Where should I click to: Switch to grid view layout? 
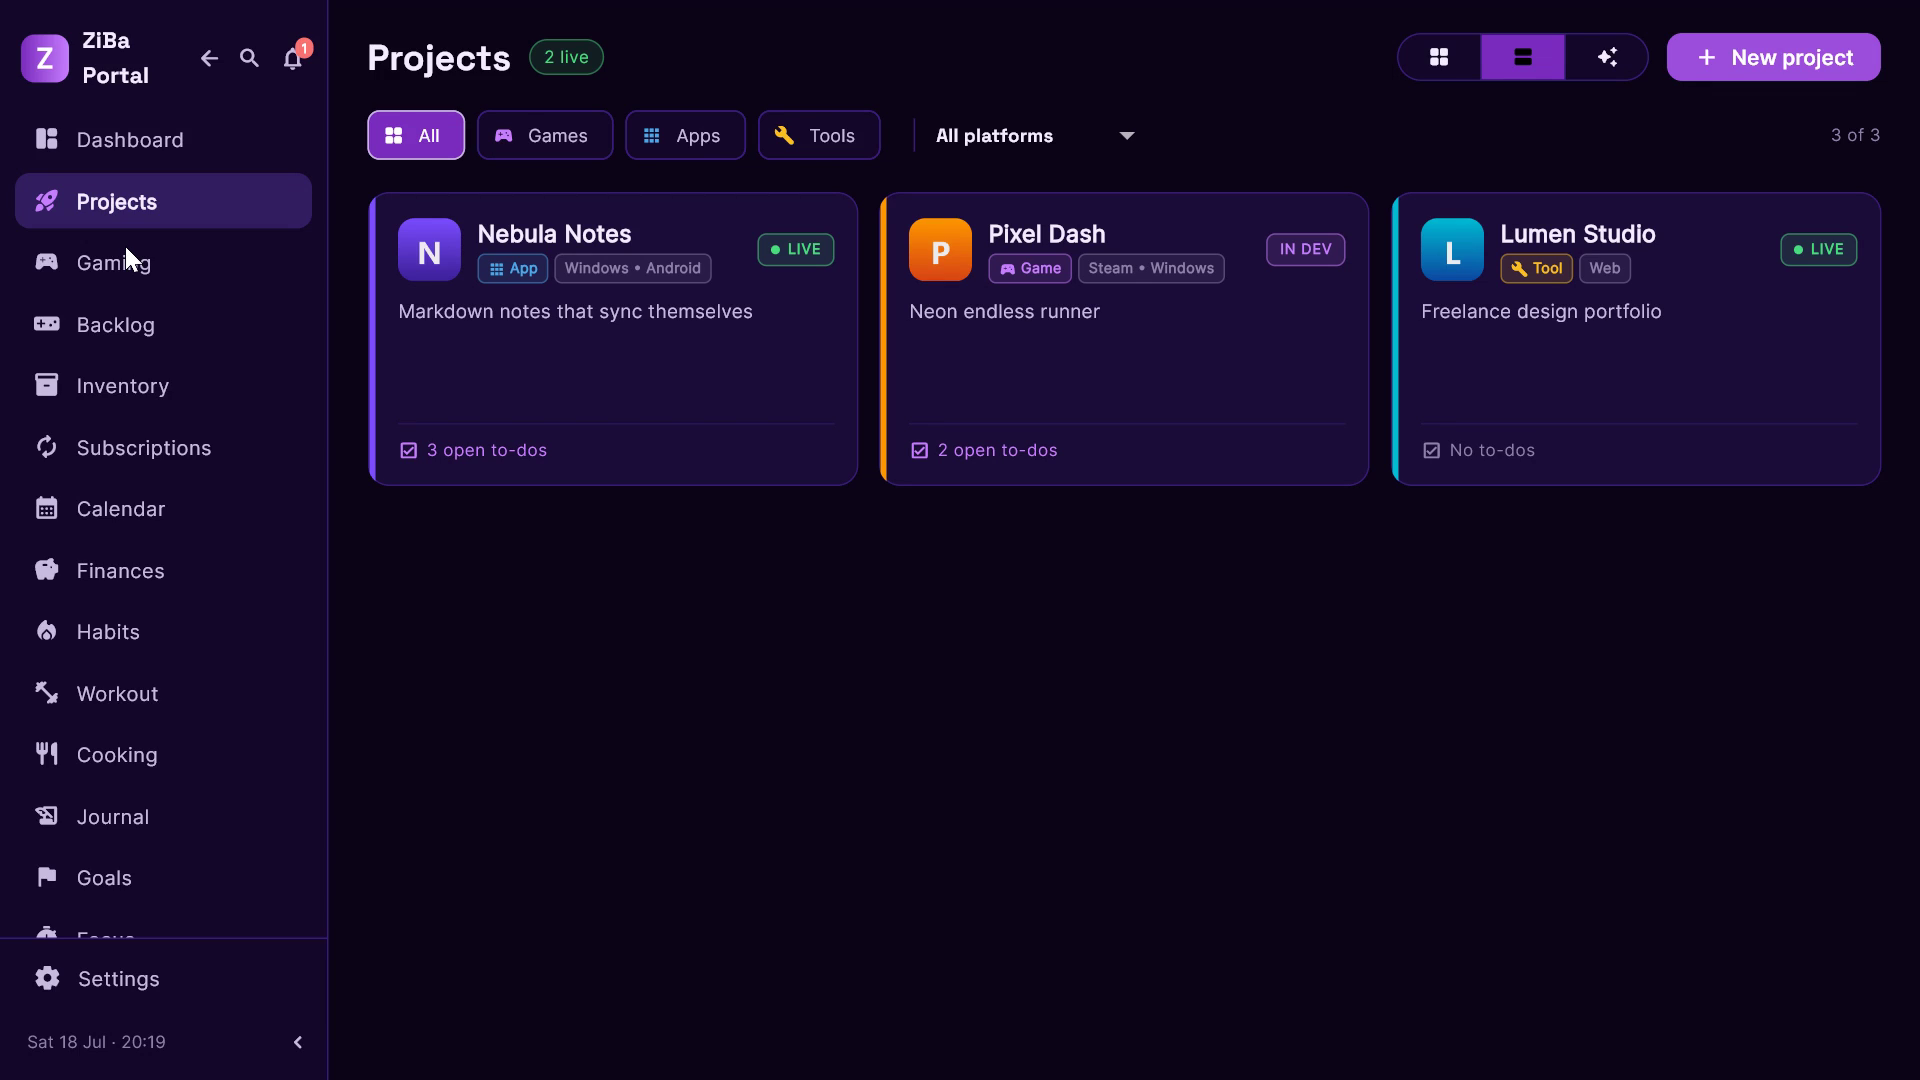pos(1439,57)
